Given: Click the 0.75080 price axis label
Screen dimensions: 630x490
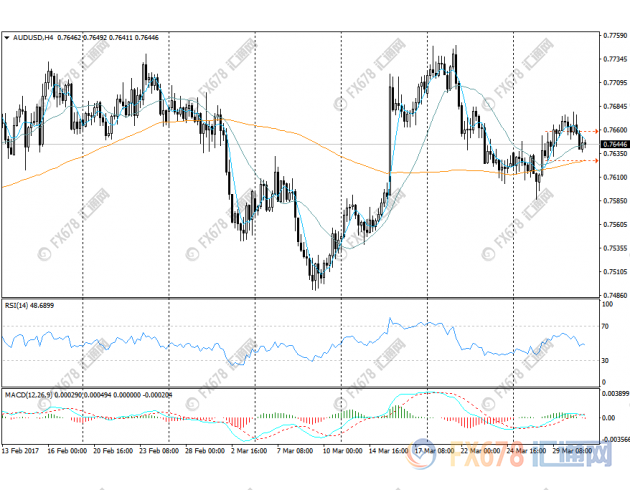Looking at the screenshot, I should coord(614,271).
